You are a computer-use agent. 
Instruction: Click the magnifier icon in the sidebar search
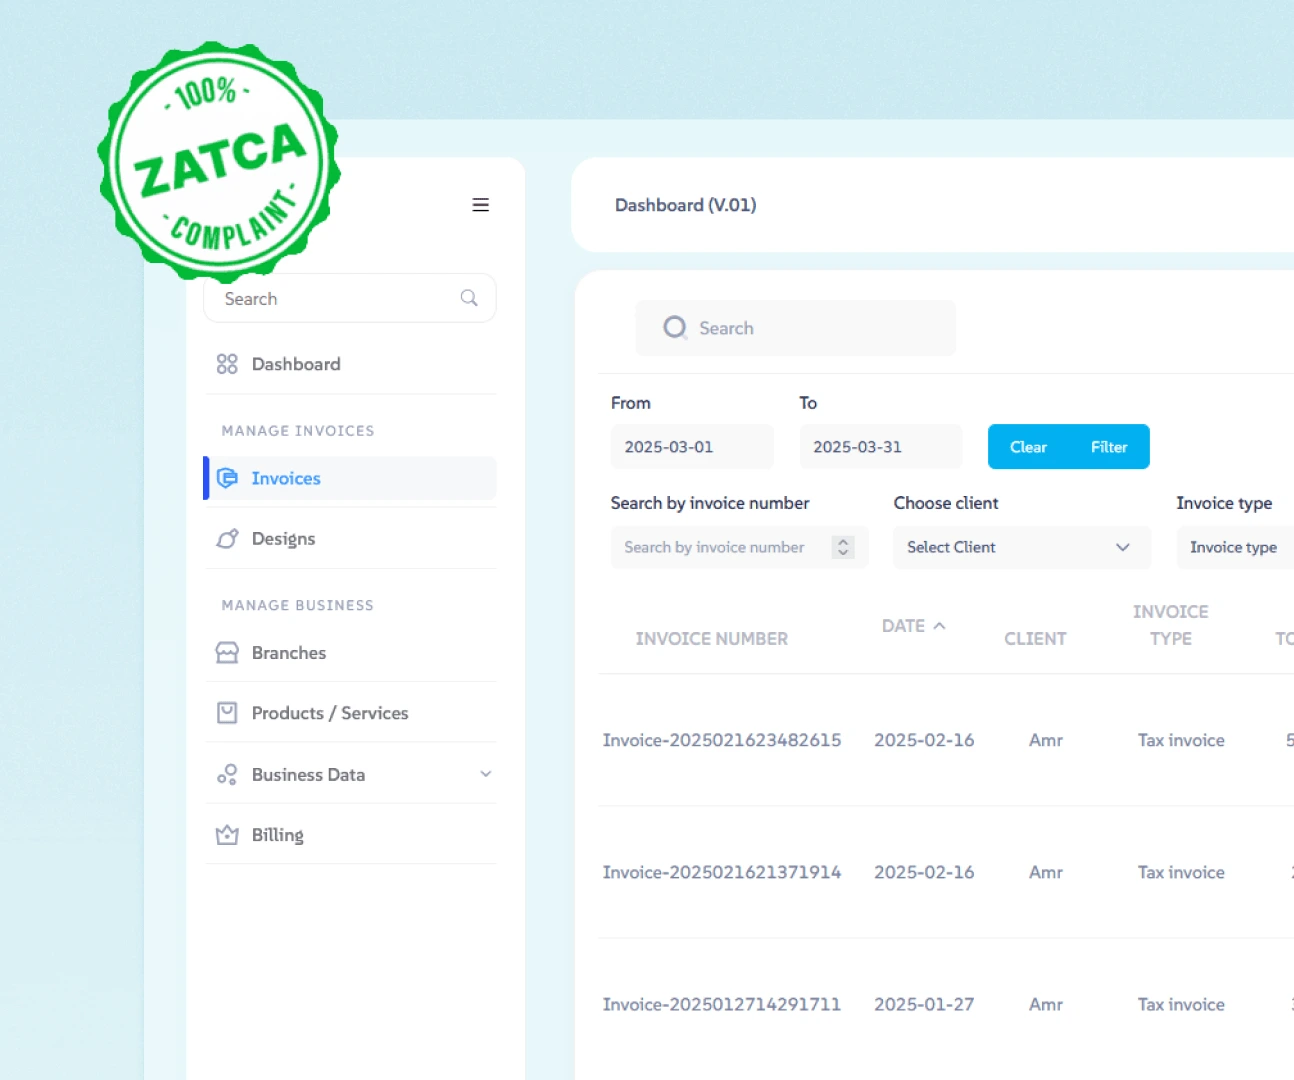pyautogui.click(x=468, y=297)
